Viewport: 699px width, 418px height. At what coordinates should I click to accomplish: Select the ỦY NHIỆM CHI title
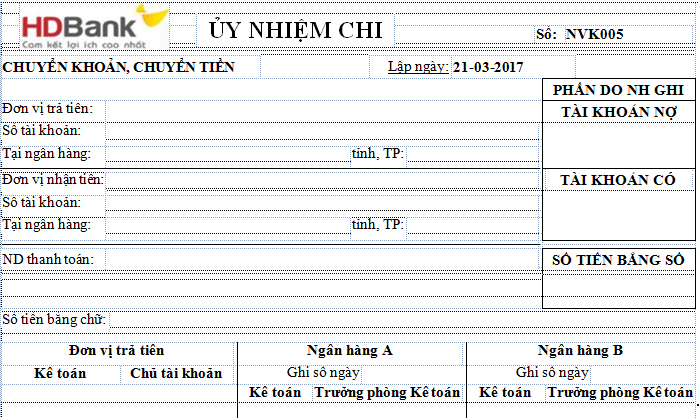(x=296, y=31)
